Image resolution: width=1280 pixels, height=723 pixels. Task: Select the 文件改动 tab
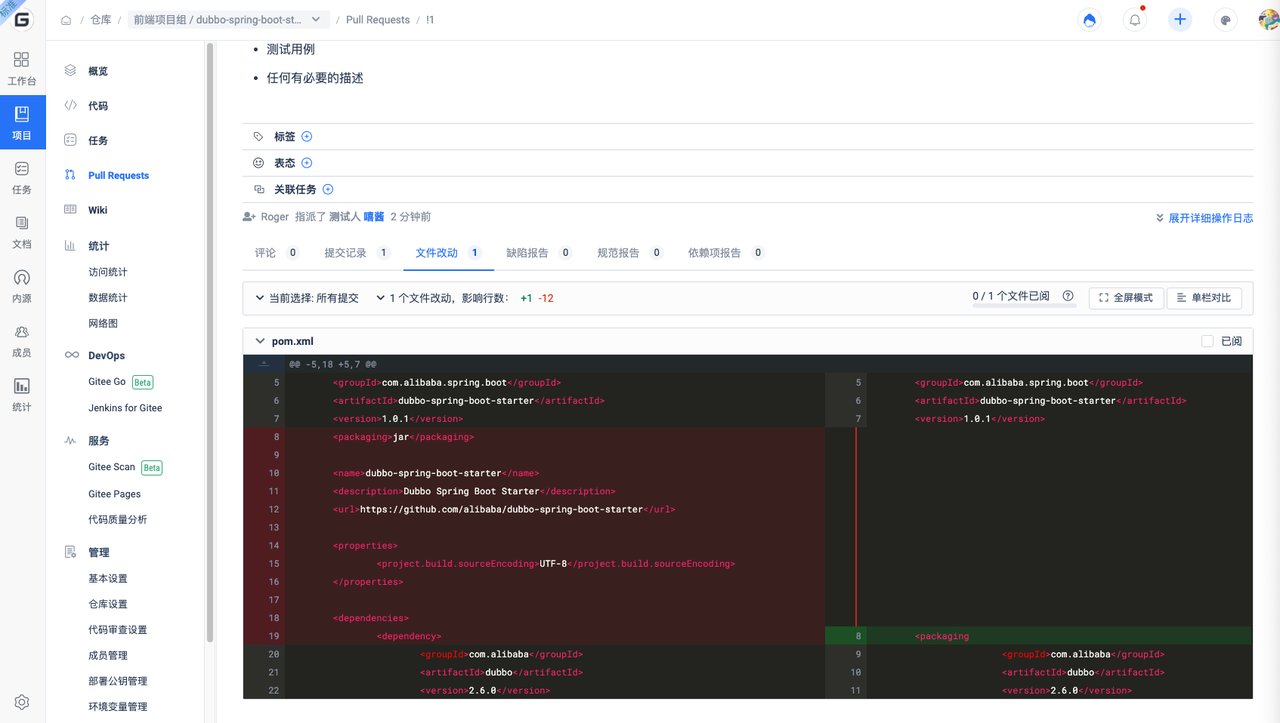[x=449, y=253]
